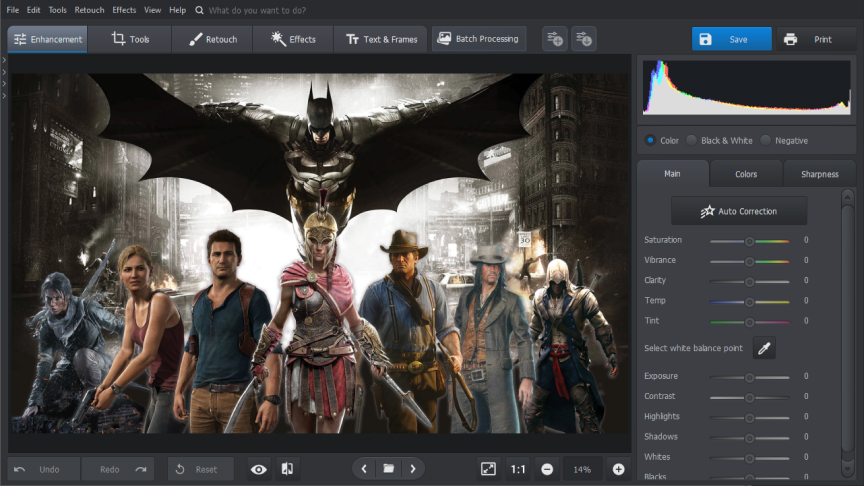
Task: Expand the third left side panel chevron
Action: click(4, 84)
